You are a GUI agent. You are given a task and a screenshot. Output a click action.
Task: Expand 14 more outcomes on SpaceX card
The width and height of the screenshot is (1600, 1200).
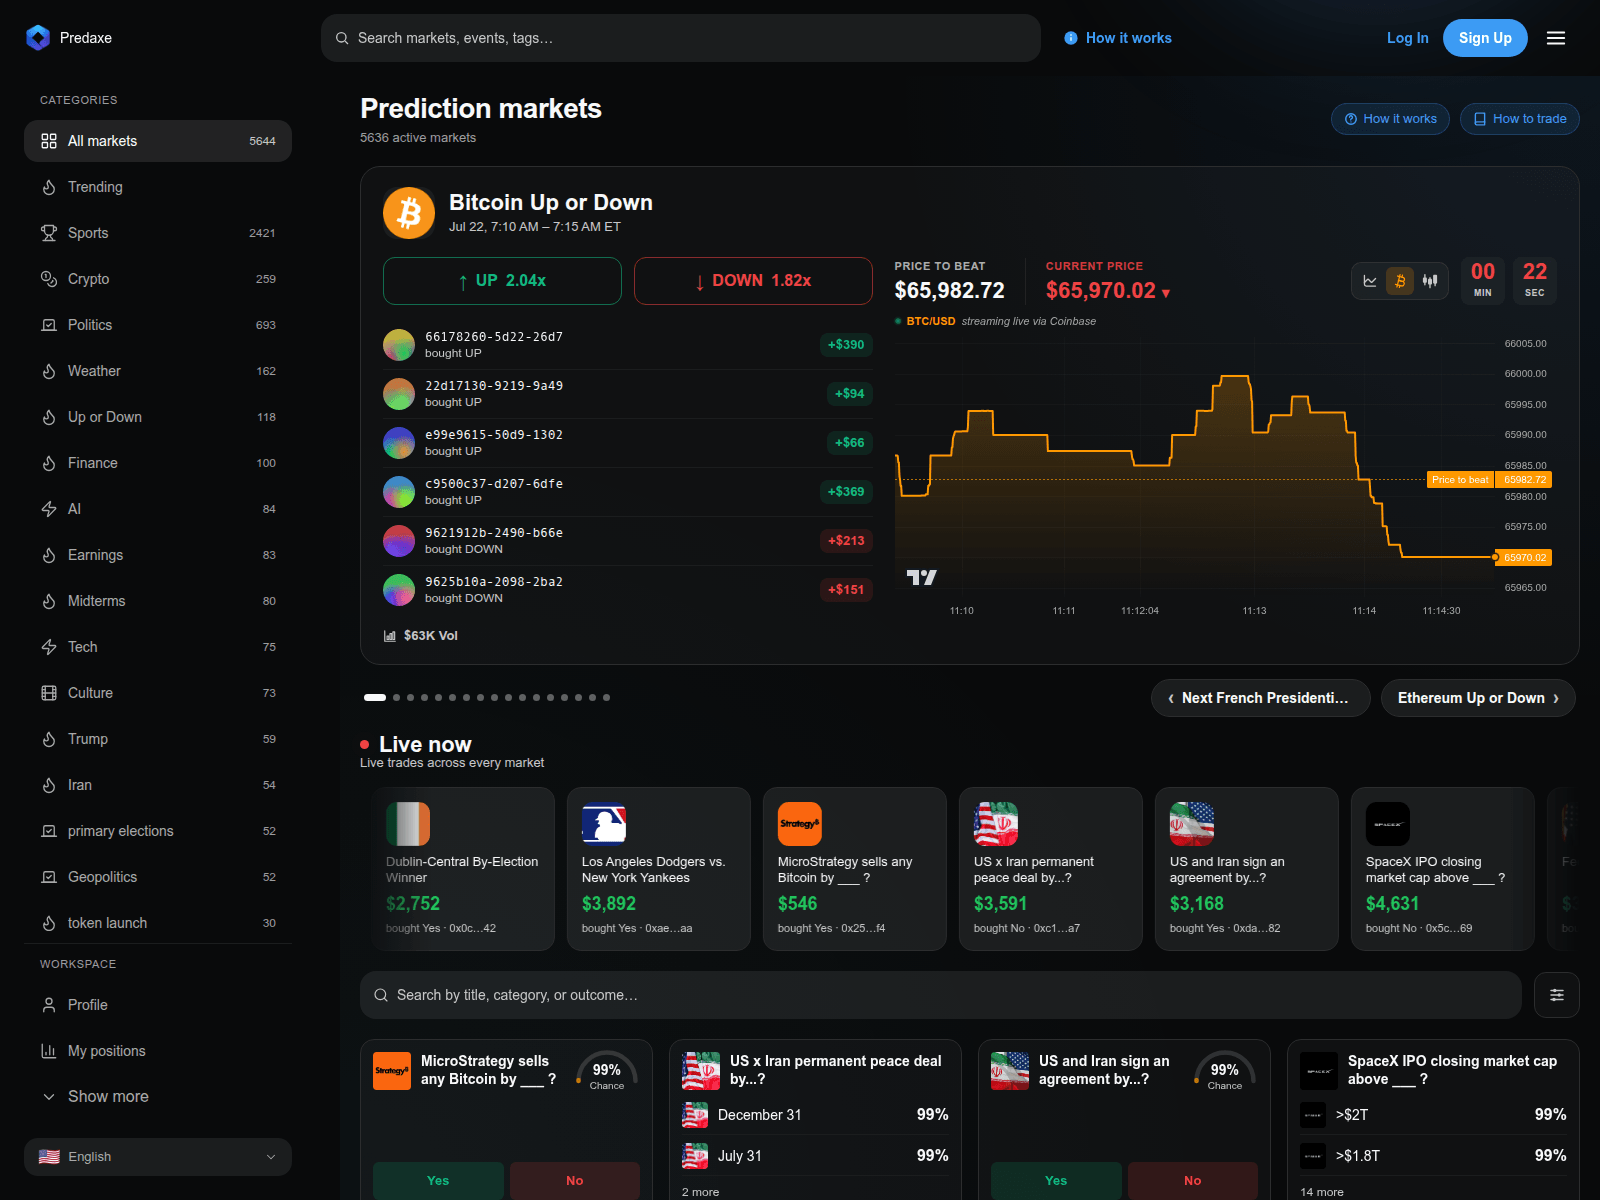coord(1322,1192)
